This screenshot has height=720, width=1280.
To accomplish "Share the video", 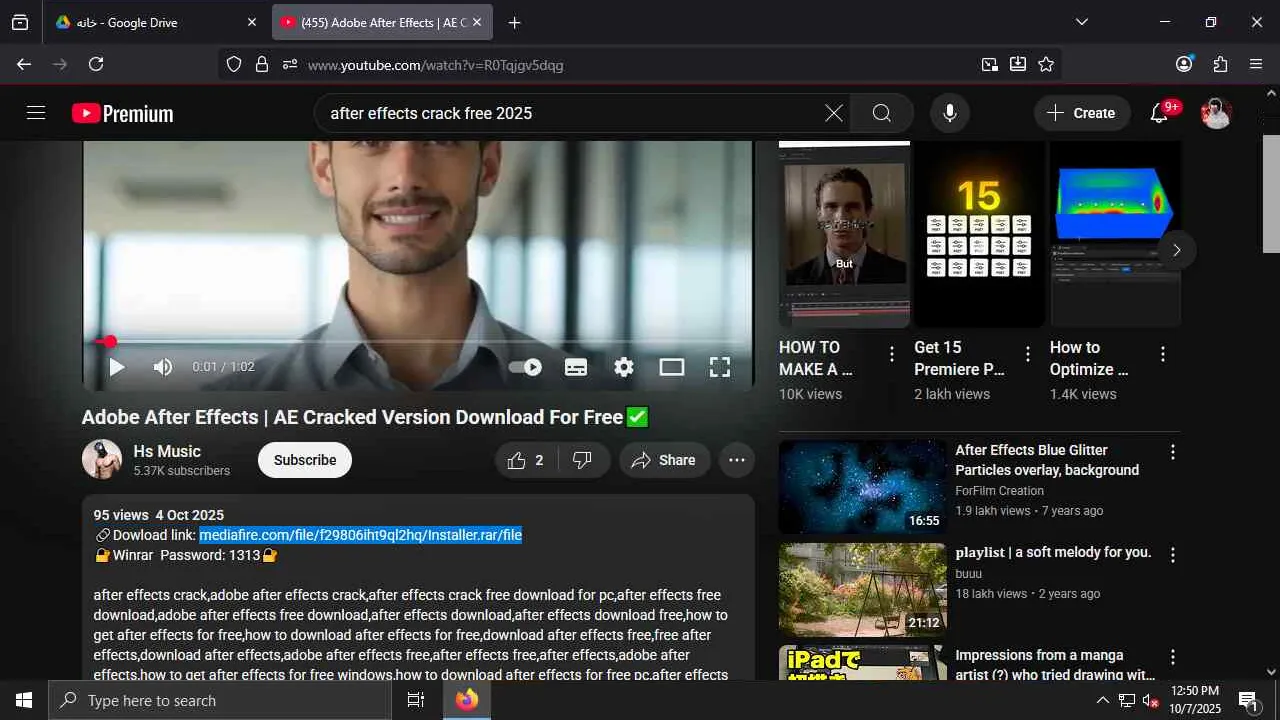I will coord(665,460).
